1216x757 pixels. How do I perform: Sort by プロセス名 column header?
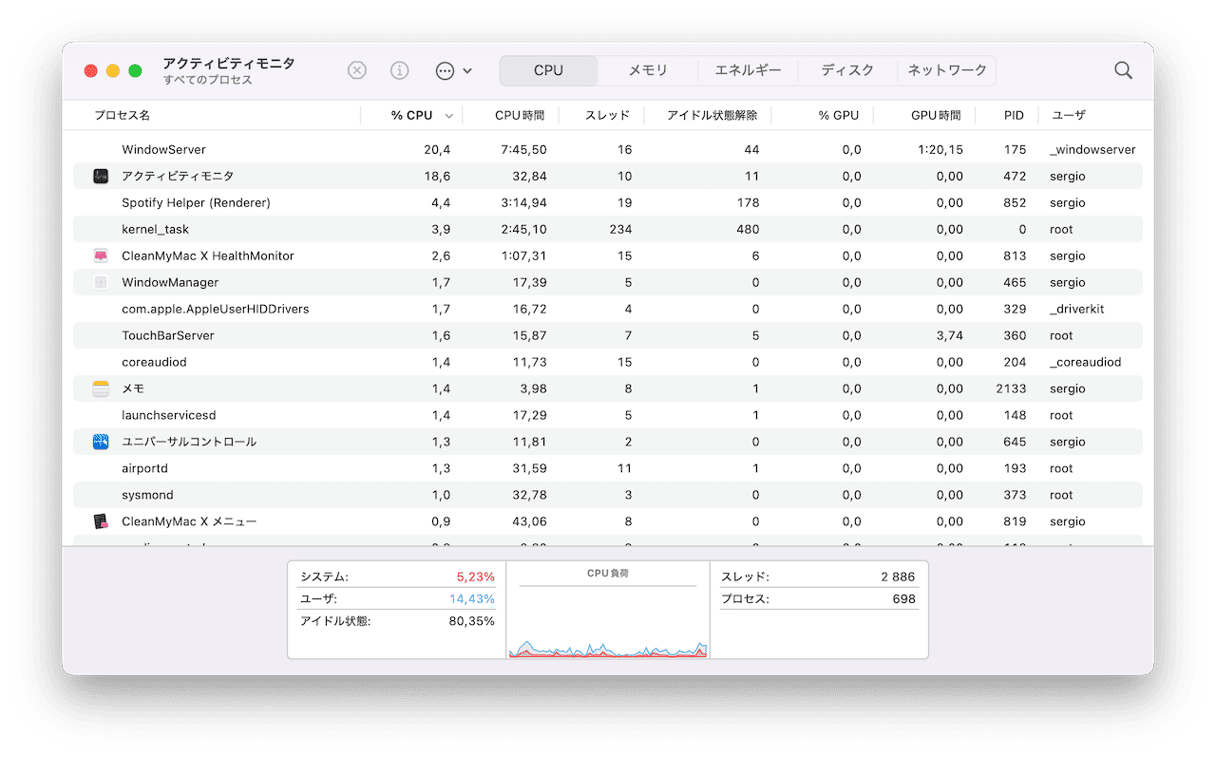122,115
